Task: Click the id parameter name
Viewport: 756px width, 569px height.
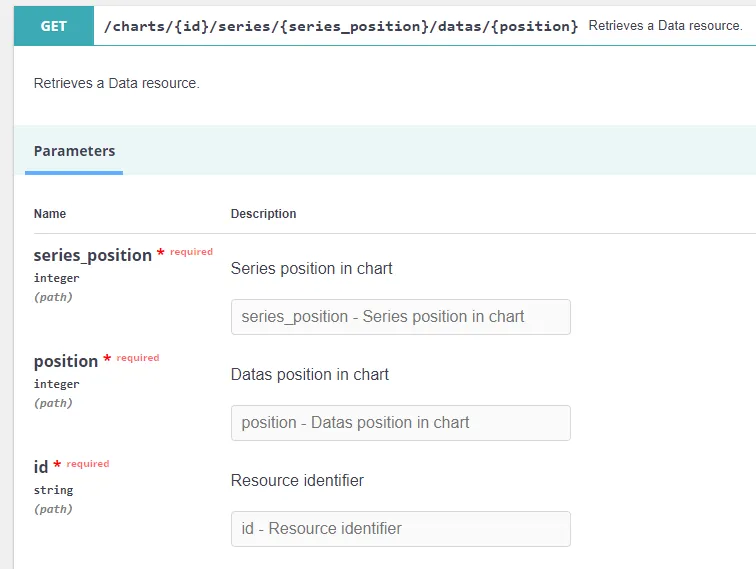Action: [41, 467]
